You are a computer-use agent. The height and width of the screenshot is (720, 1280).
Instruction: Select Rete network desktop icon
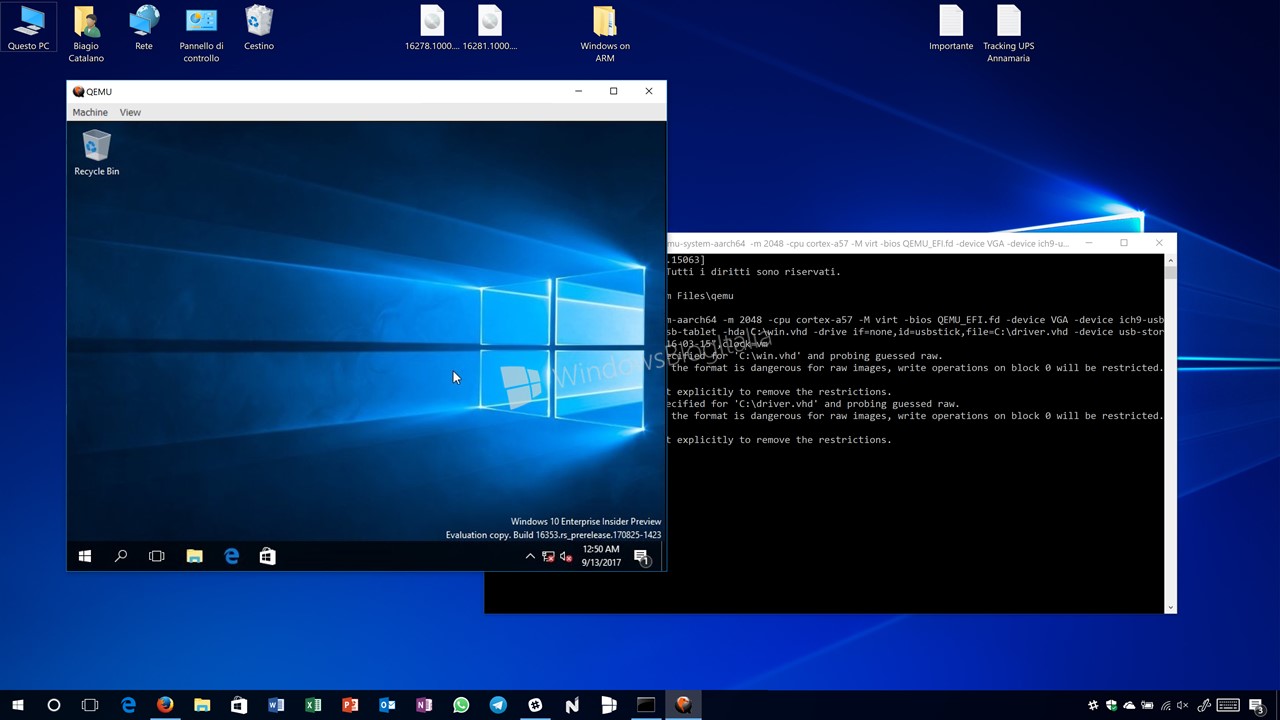click(x=144, y=27)
